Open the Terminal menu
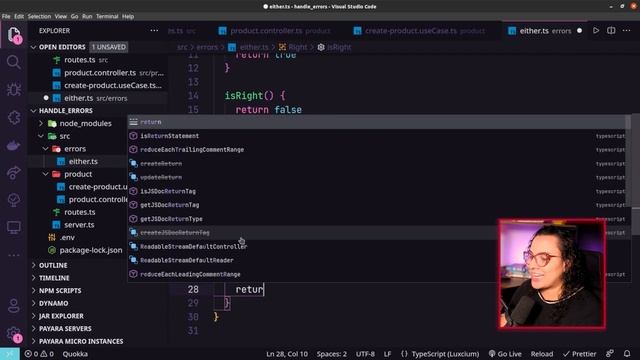Viewport: 640px width, 360px height. pyautogui.click(x=107, y=16)
